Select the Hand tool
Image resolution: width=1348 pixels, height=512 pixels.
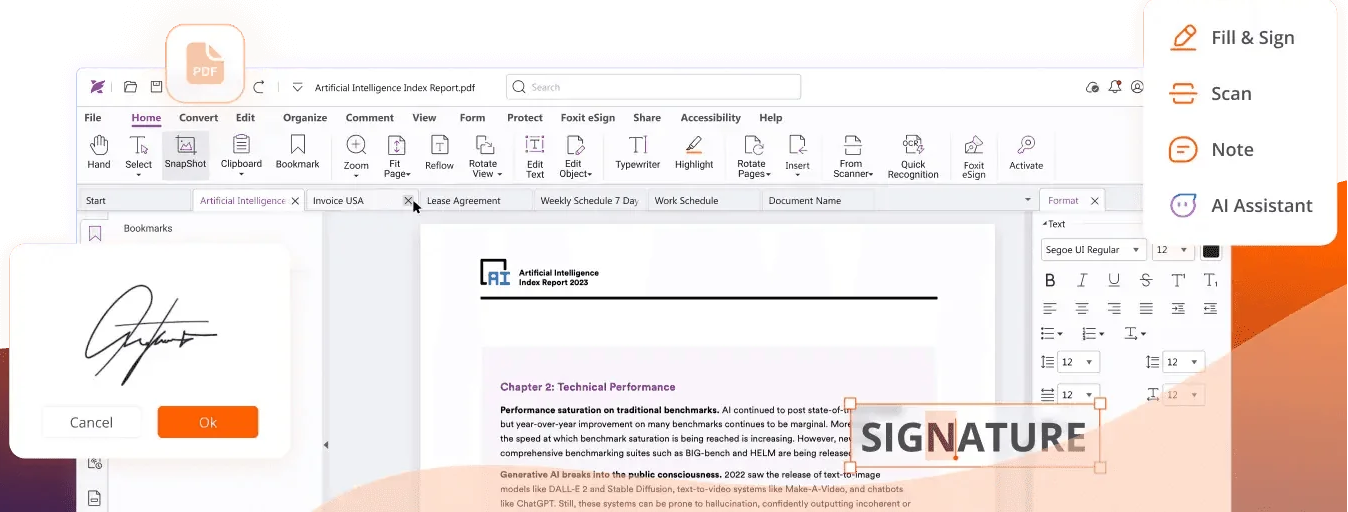(x=99, y=153)
